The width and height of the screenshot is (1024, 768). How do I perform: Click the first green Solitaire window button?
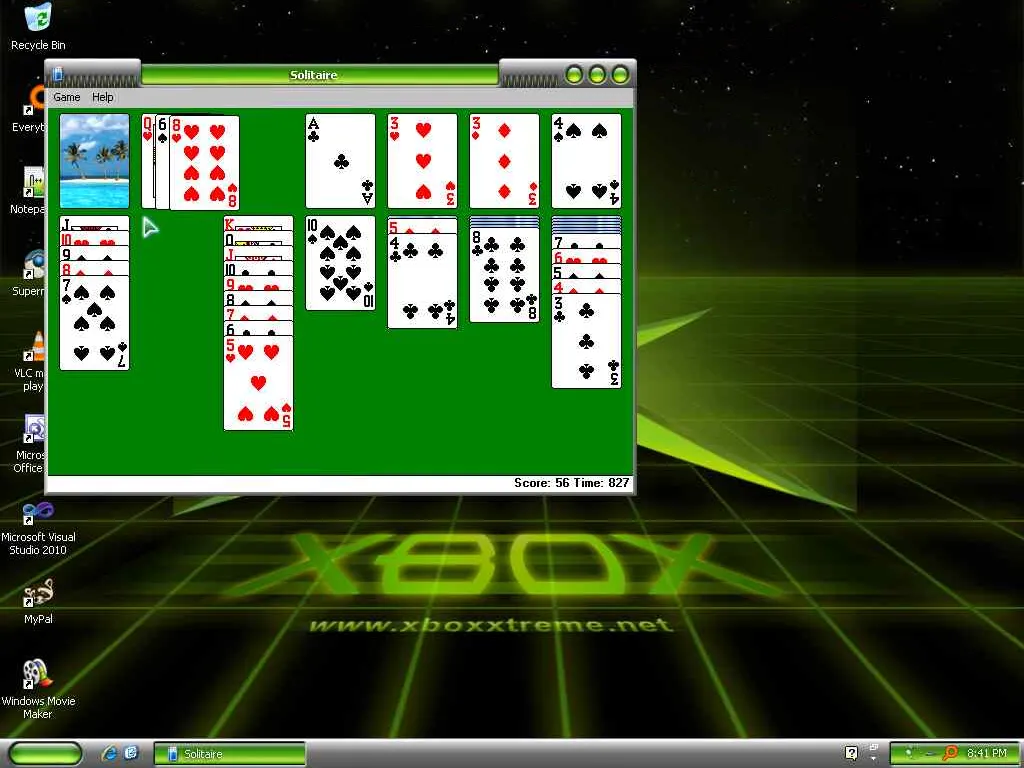(x=574, y=75)
